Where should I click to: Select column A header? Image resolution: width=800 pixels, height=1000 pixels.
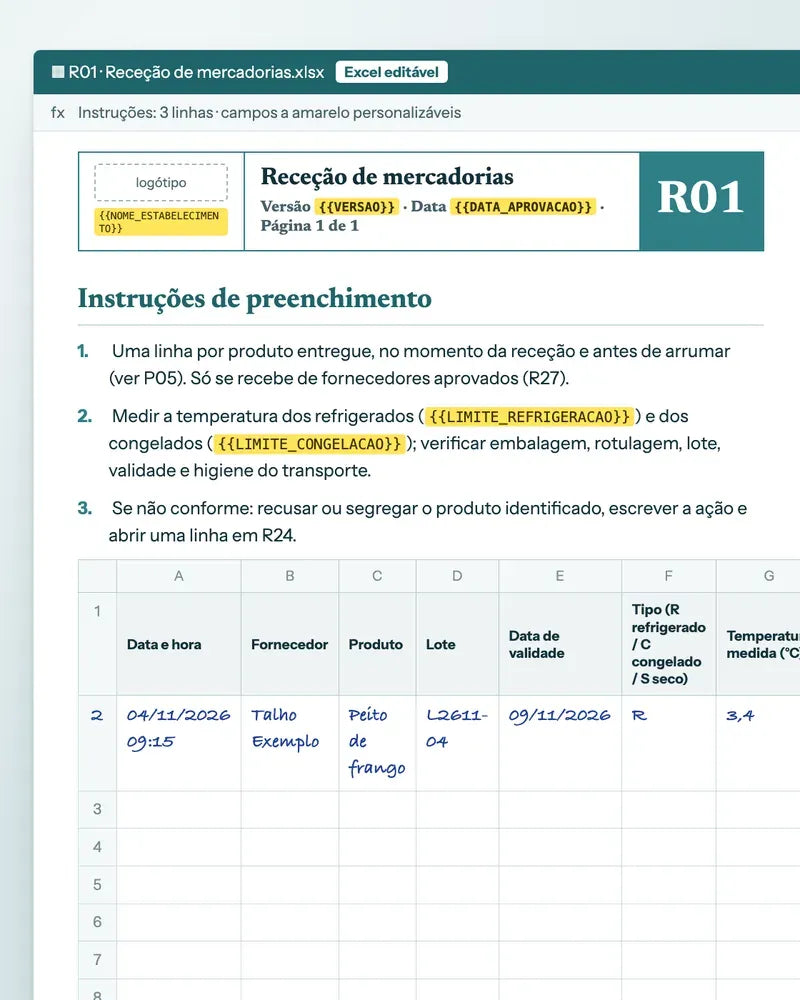tap(179, 576)
